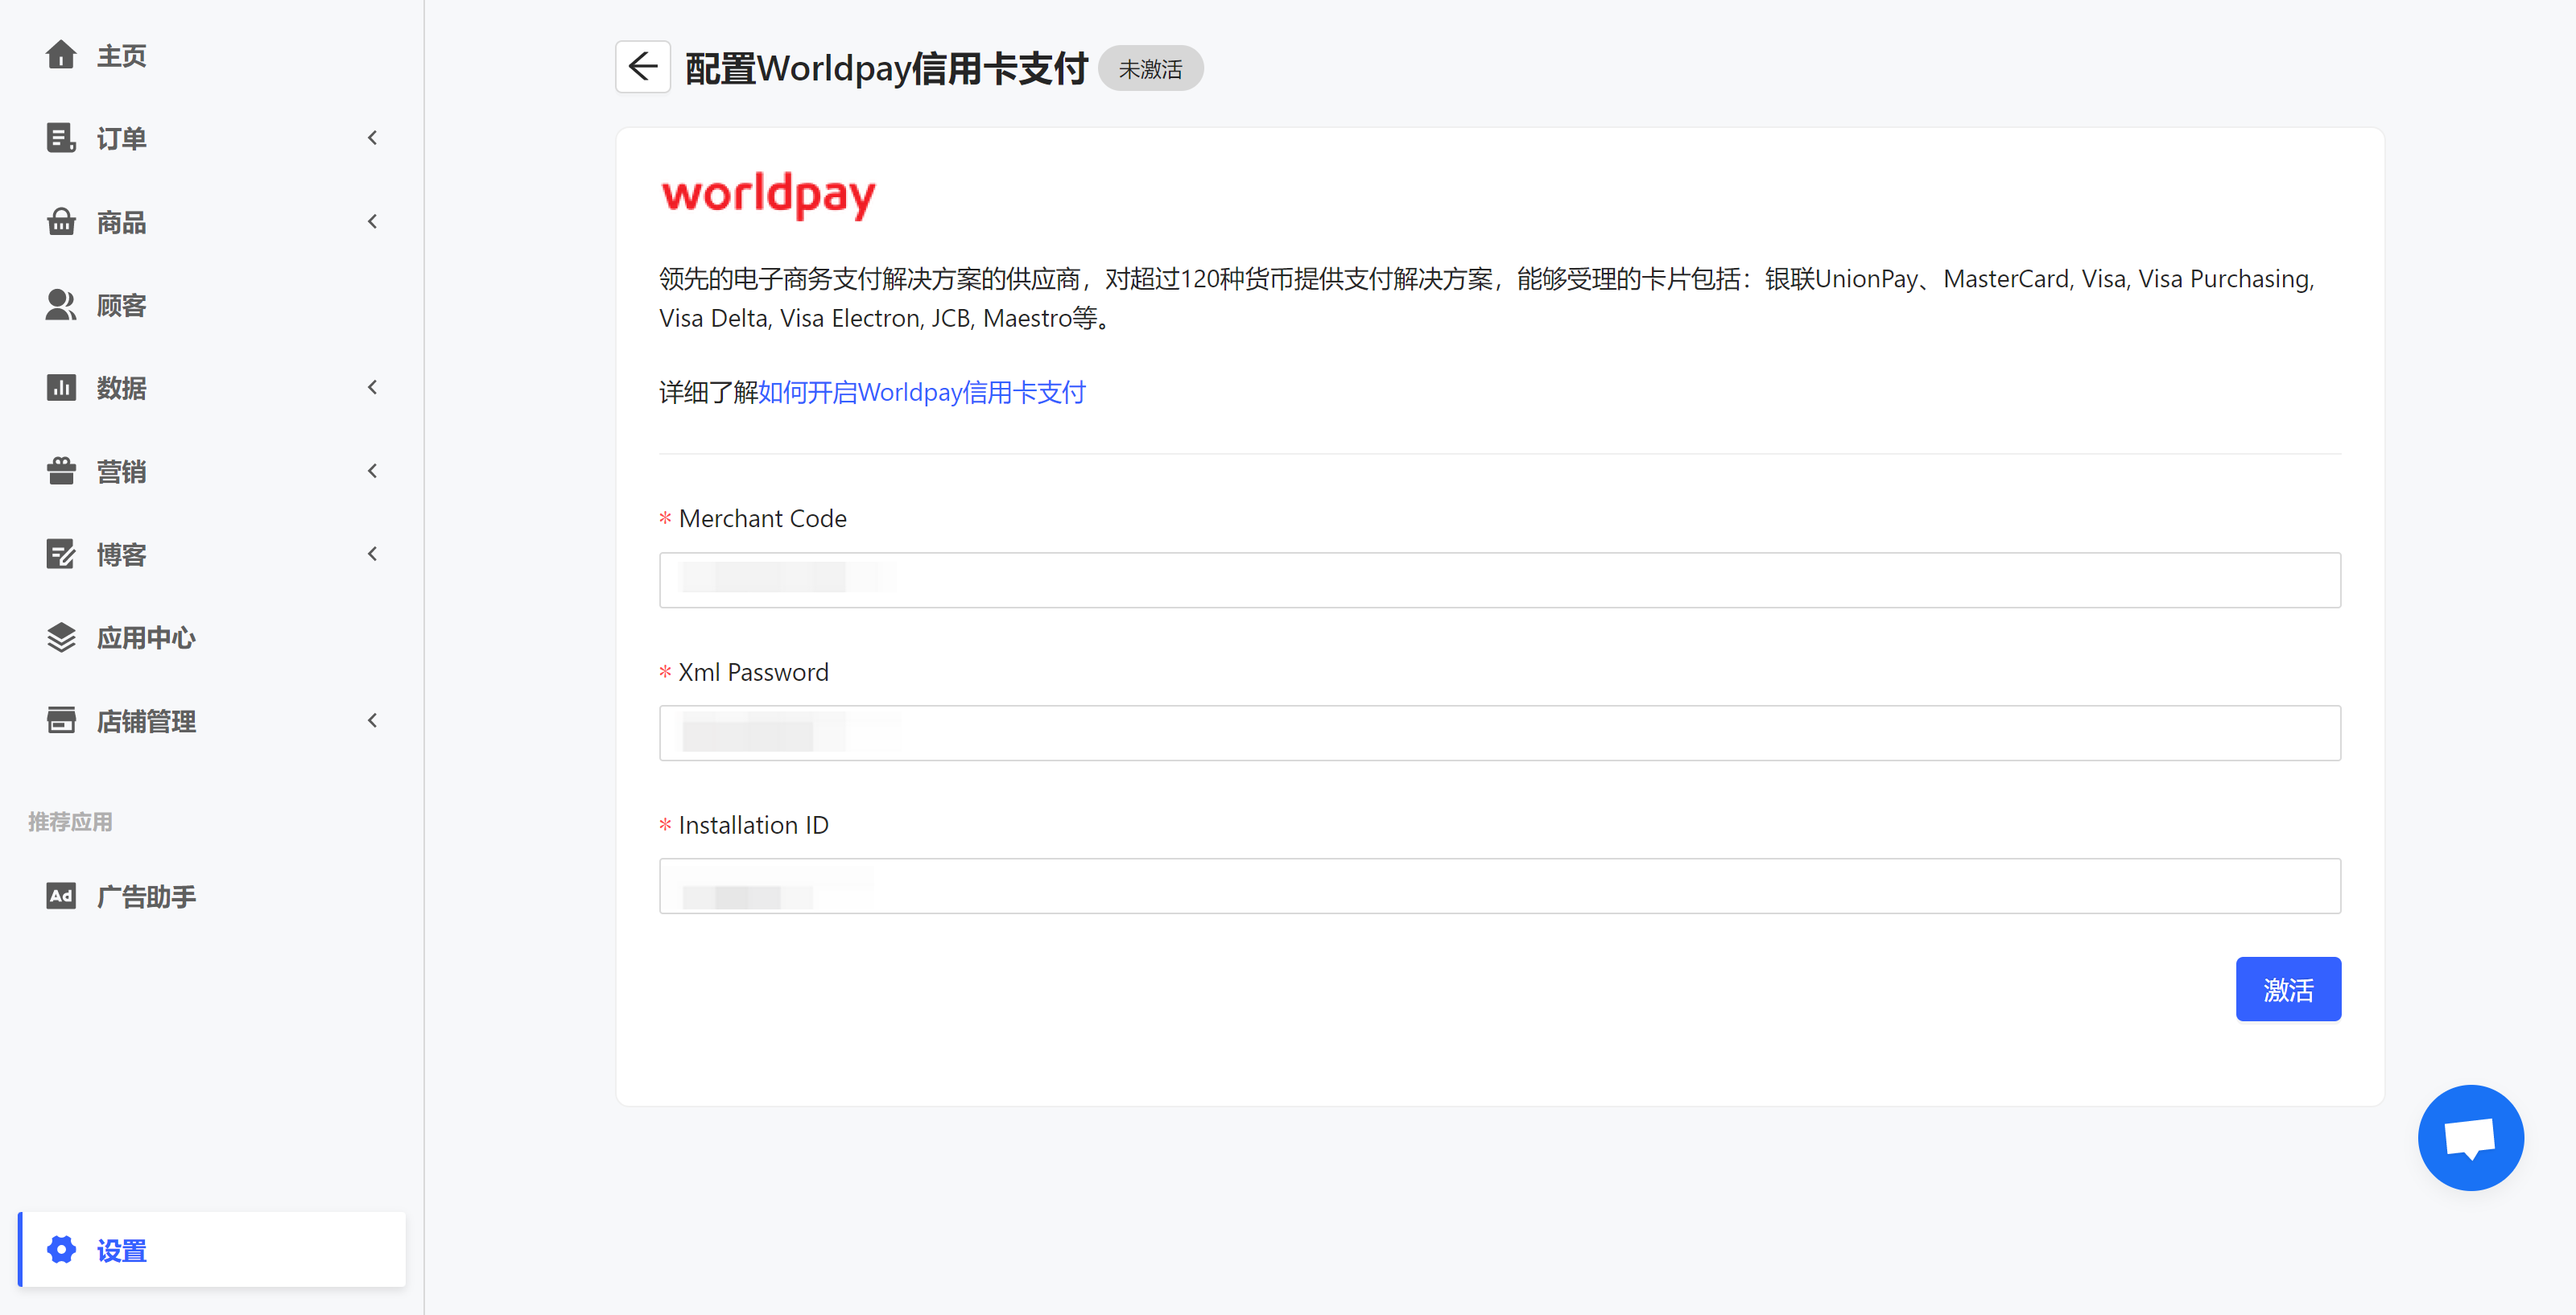
Task: Open the 设置 menu item
Action: [212, 1249]
